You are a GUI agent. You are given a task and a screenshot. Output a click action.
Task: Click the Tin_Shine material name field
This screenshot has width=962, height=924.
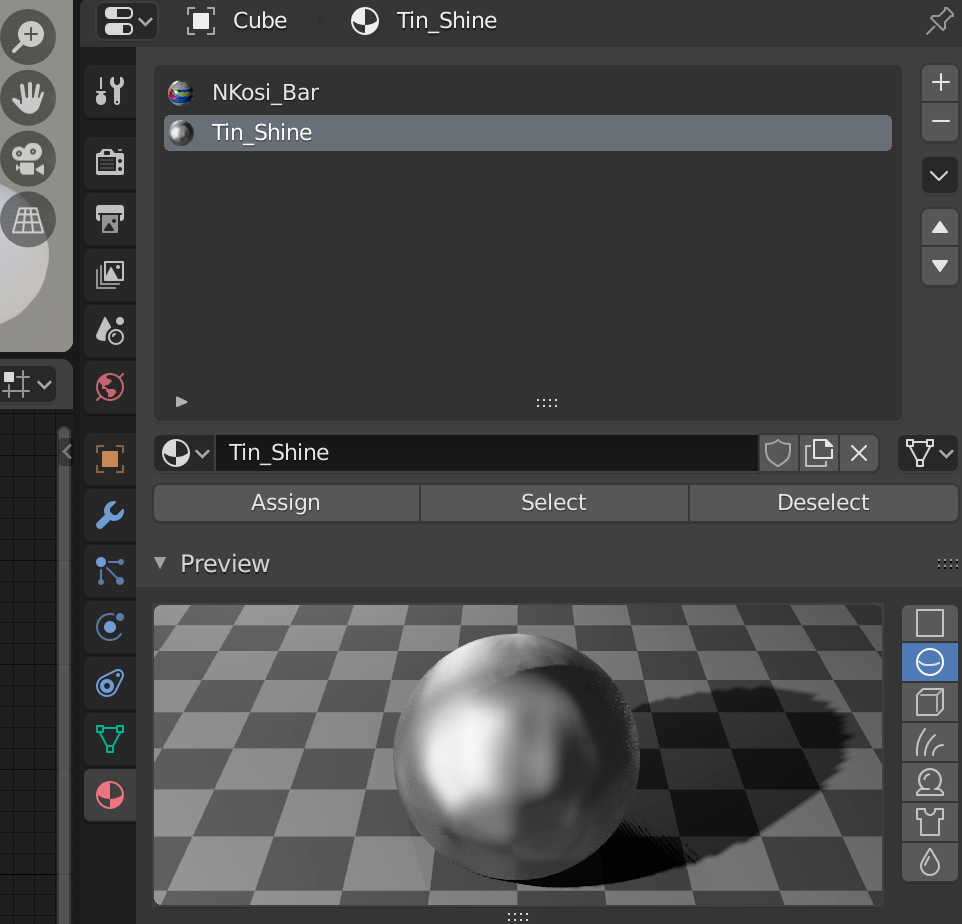pos(487,453)
